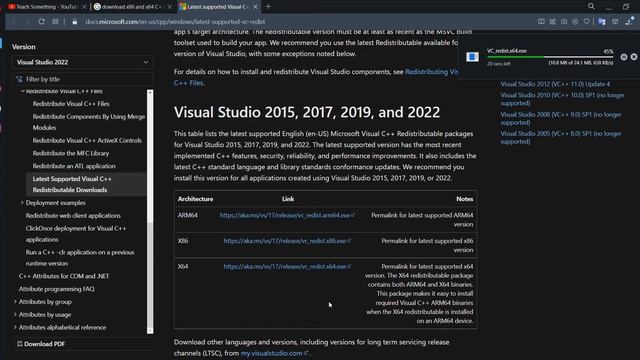The height and width of the screenshot is (360, 640).
Task: Open Redistribute web client applications
Action: [73, 216]
